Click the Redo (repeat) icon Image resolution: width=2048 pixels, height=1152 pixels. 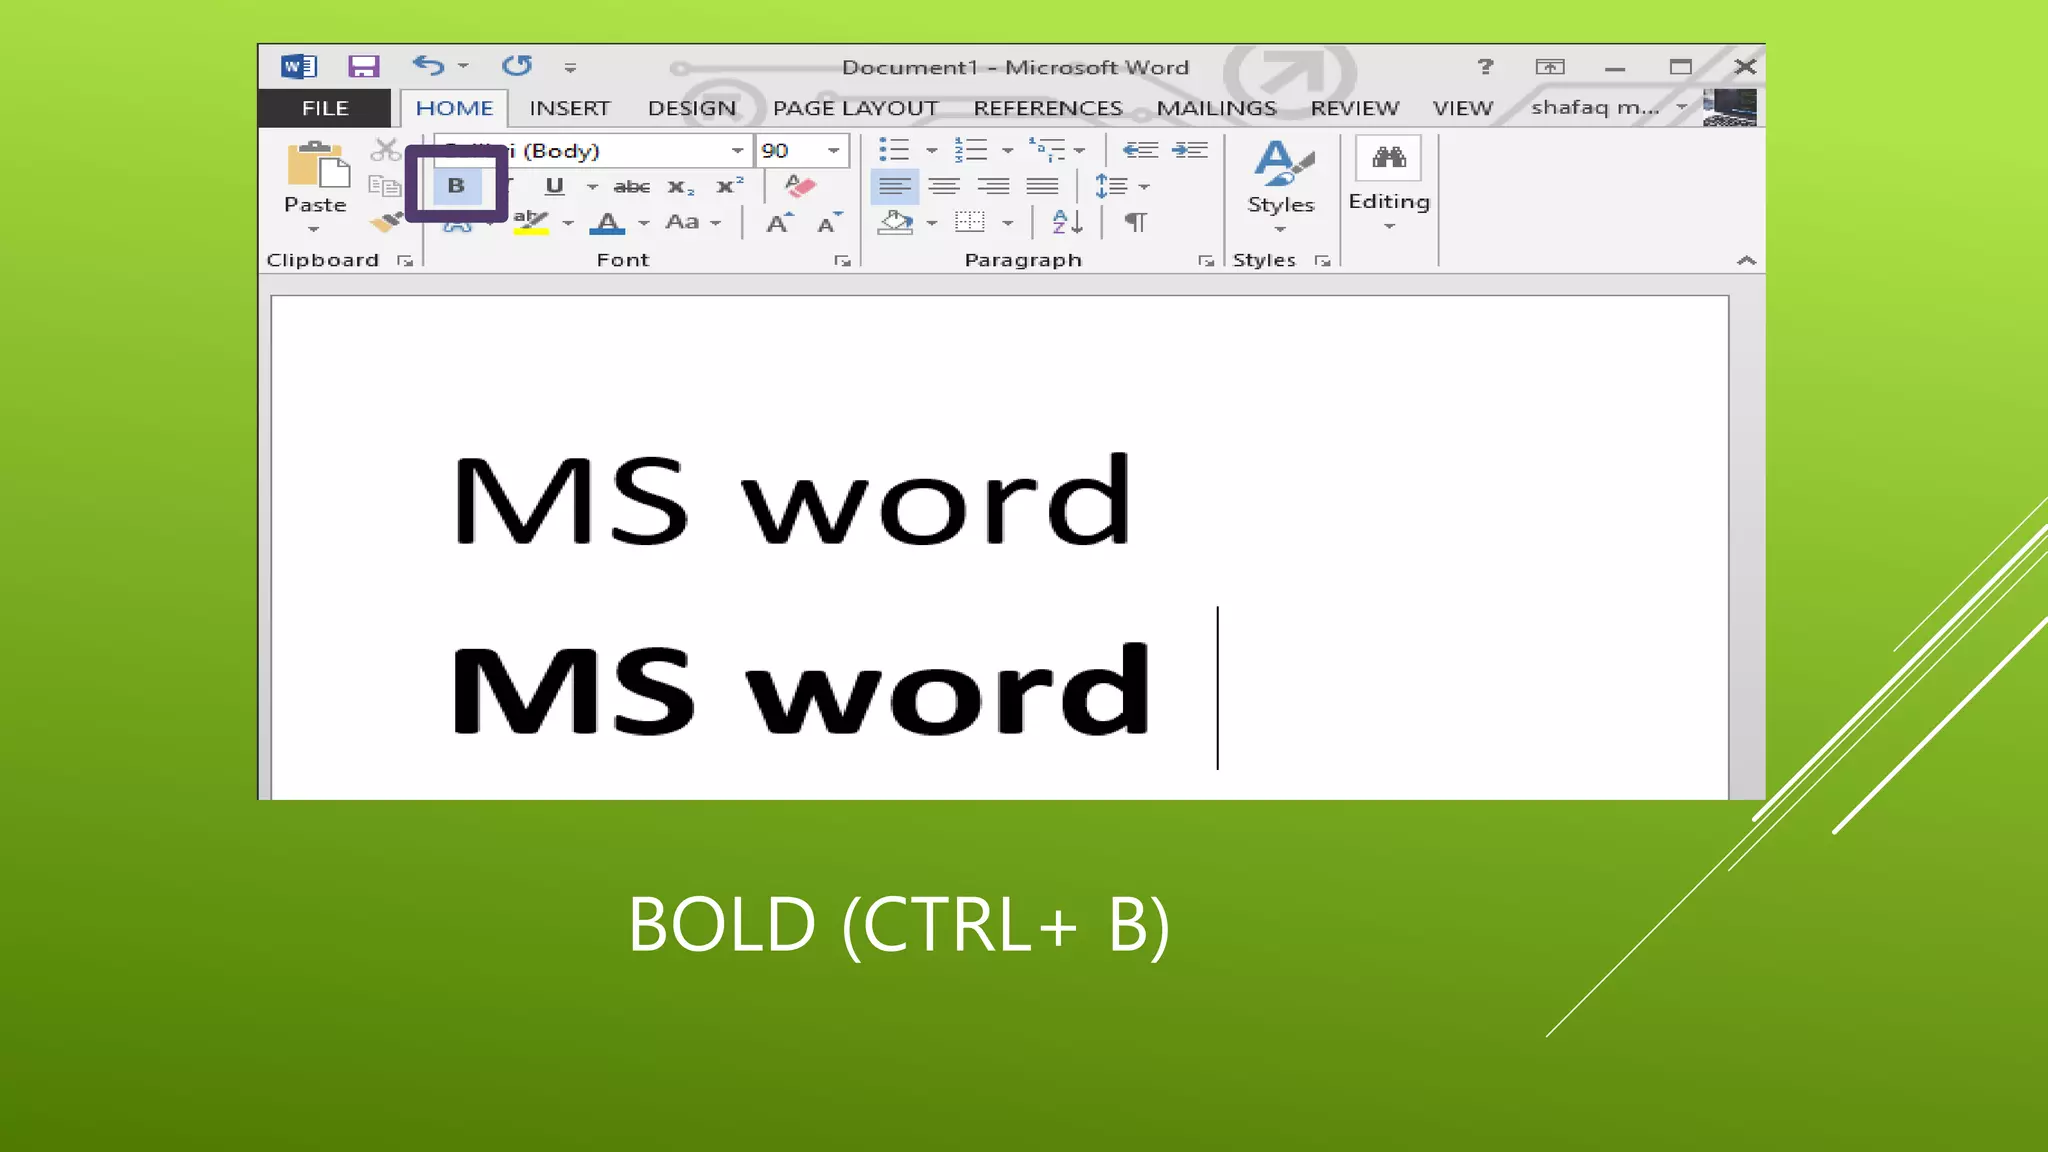click(x=517, y=66)
